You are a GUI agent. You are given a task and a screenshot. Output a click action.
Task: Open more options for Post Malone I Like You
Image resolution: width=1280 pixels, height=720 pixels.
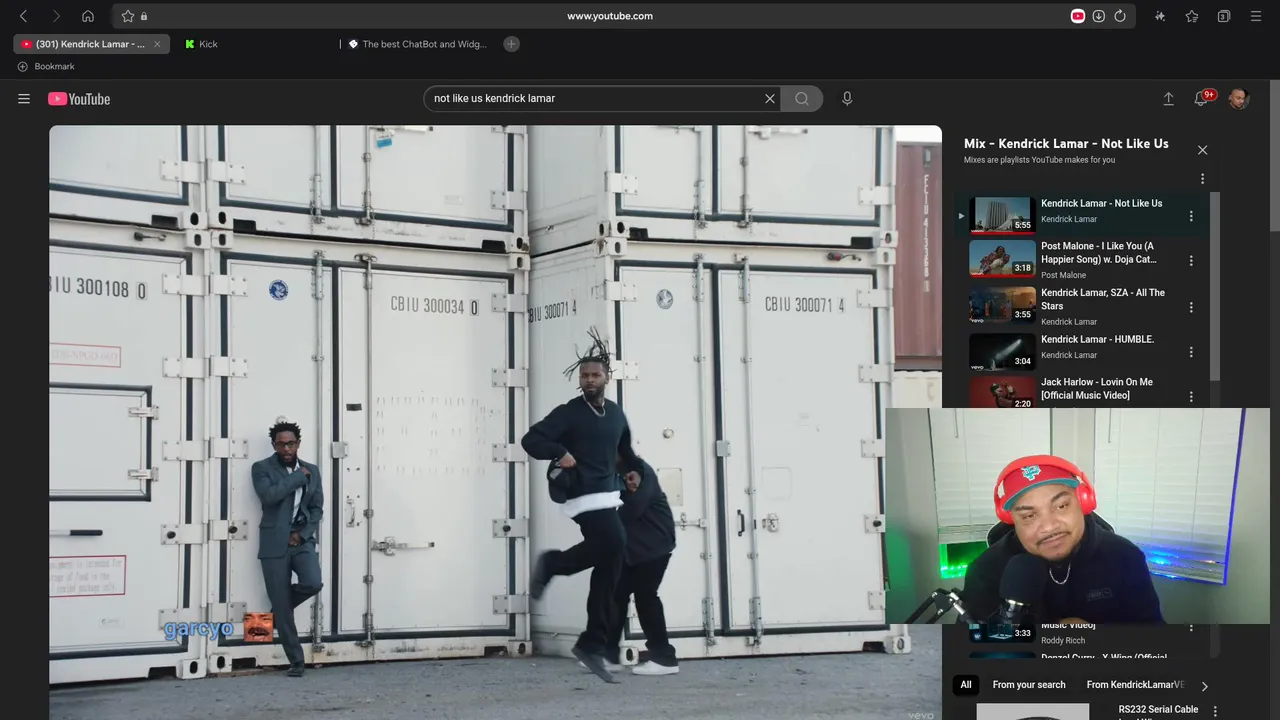click(1191, 261)
